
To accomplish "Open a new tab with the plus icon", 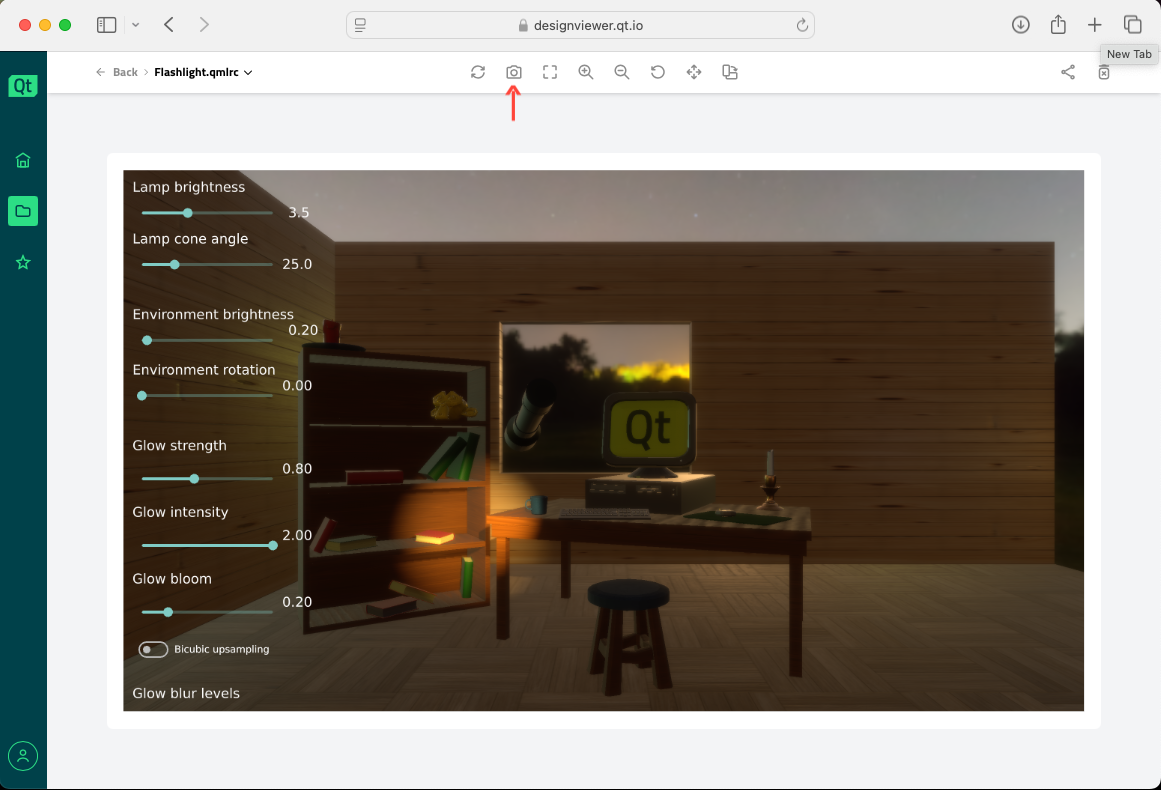I will (x=1094, y=24).
